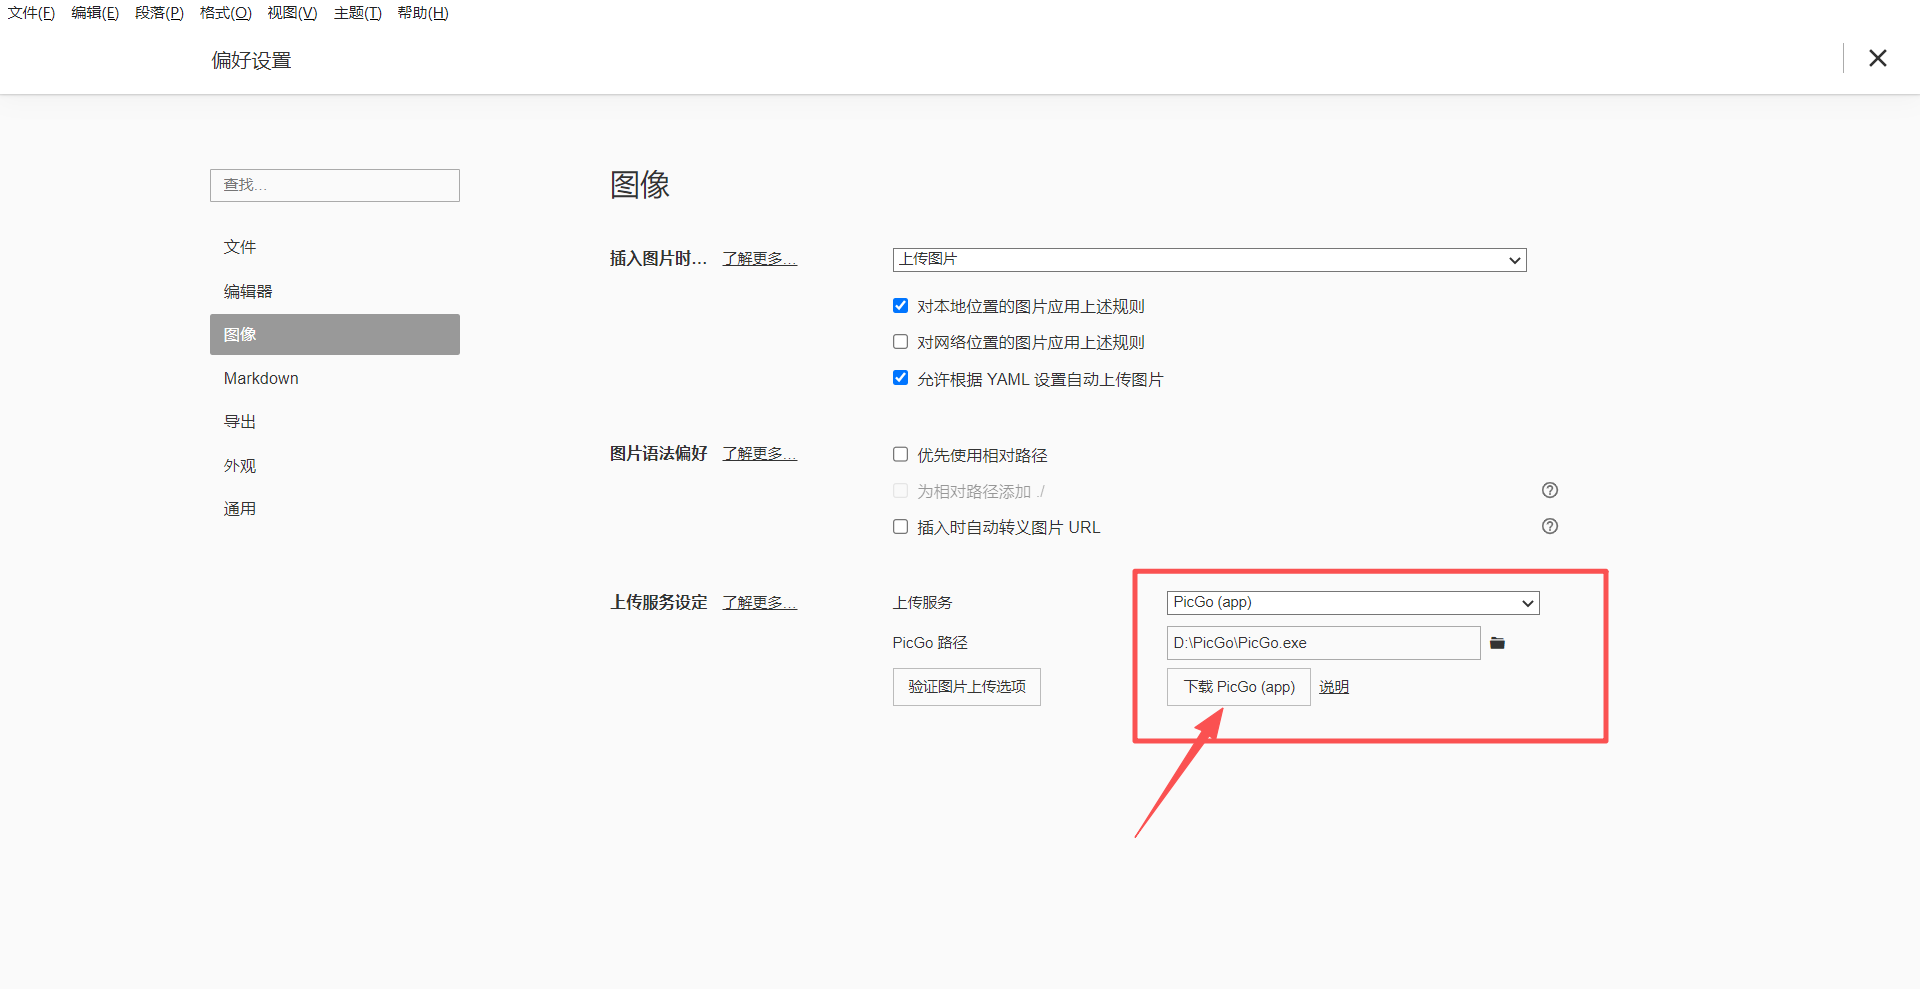Enable 对网络位置的图片应用上述规则 checkbox

pyautogui.click(x=900, y=342)
